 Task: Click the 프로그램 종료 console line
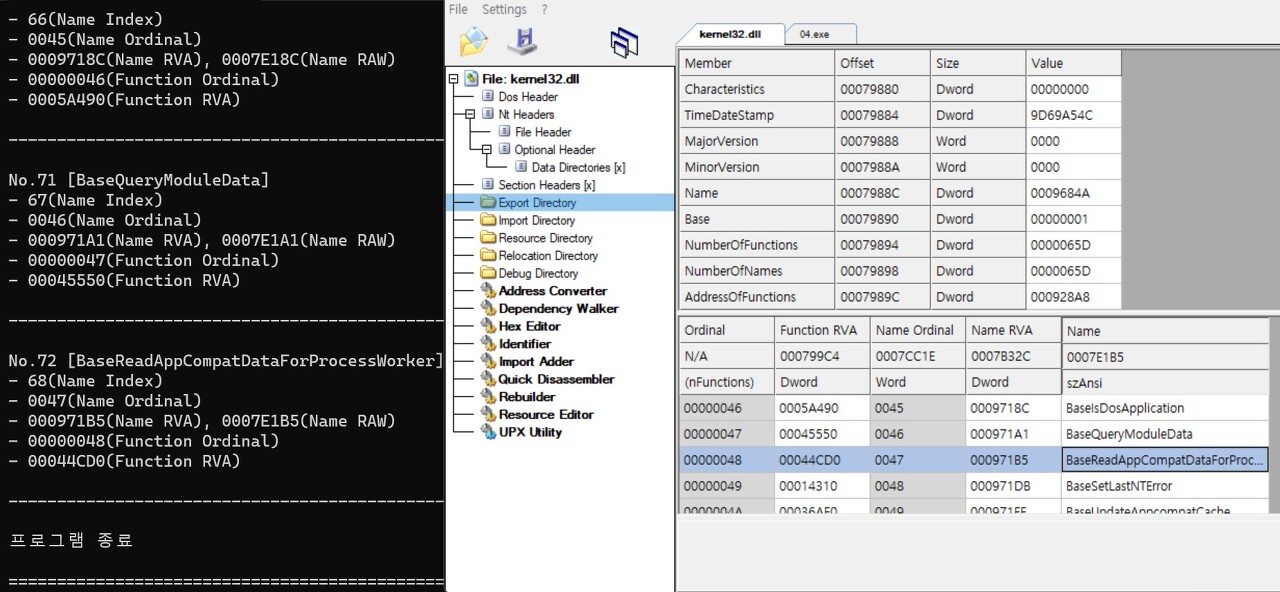tap(70, 540)
